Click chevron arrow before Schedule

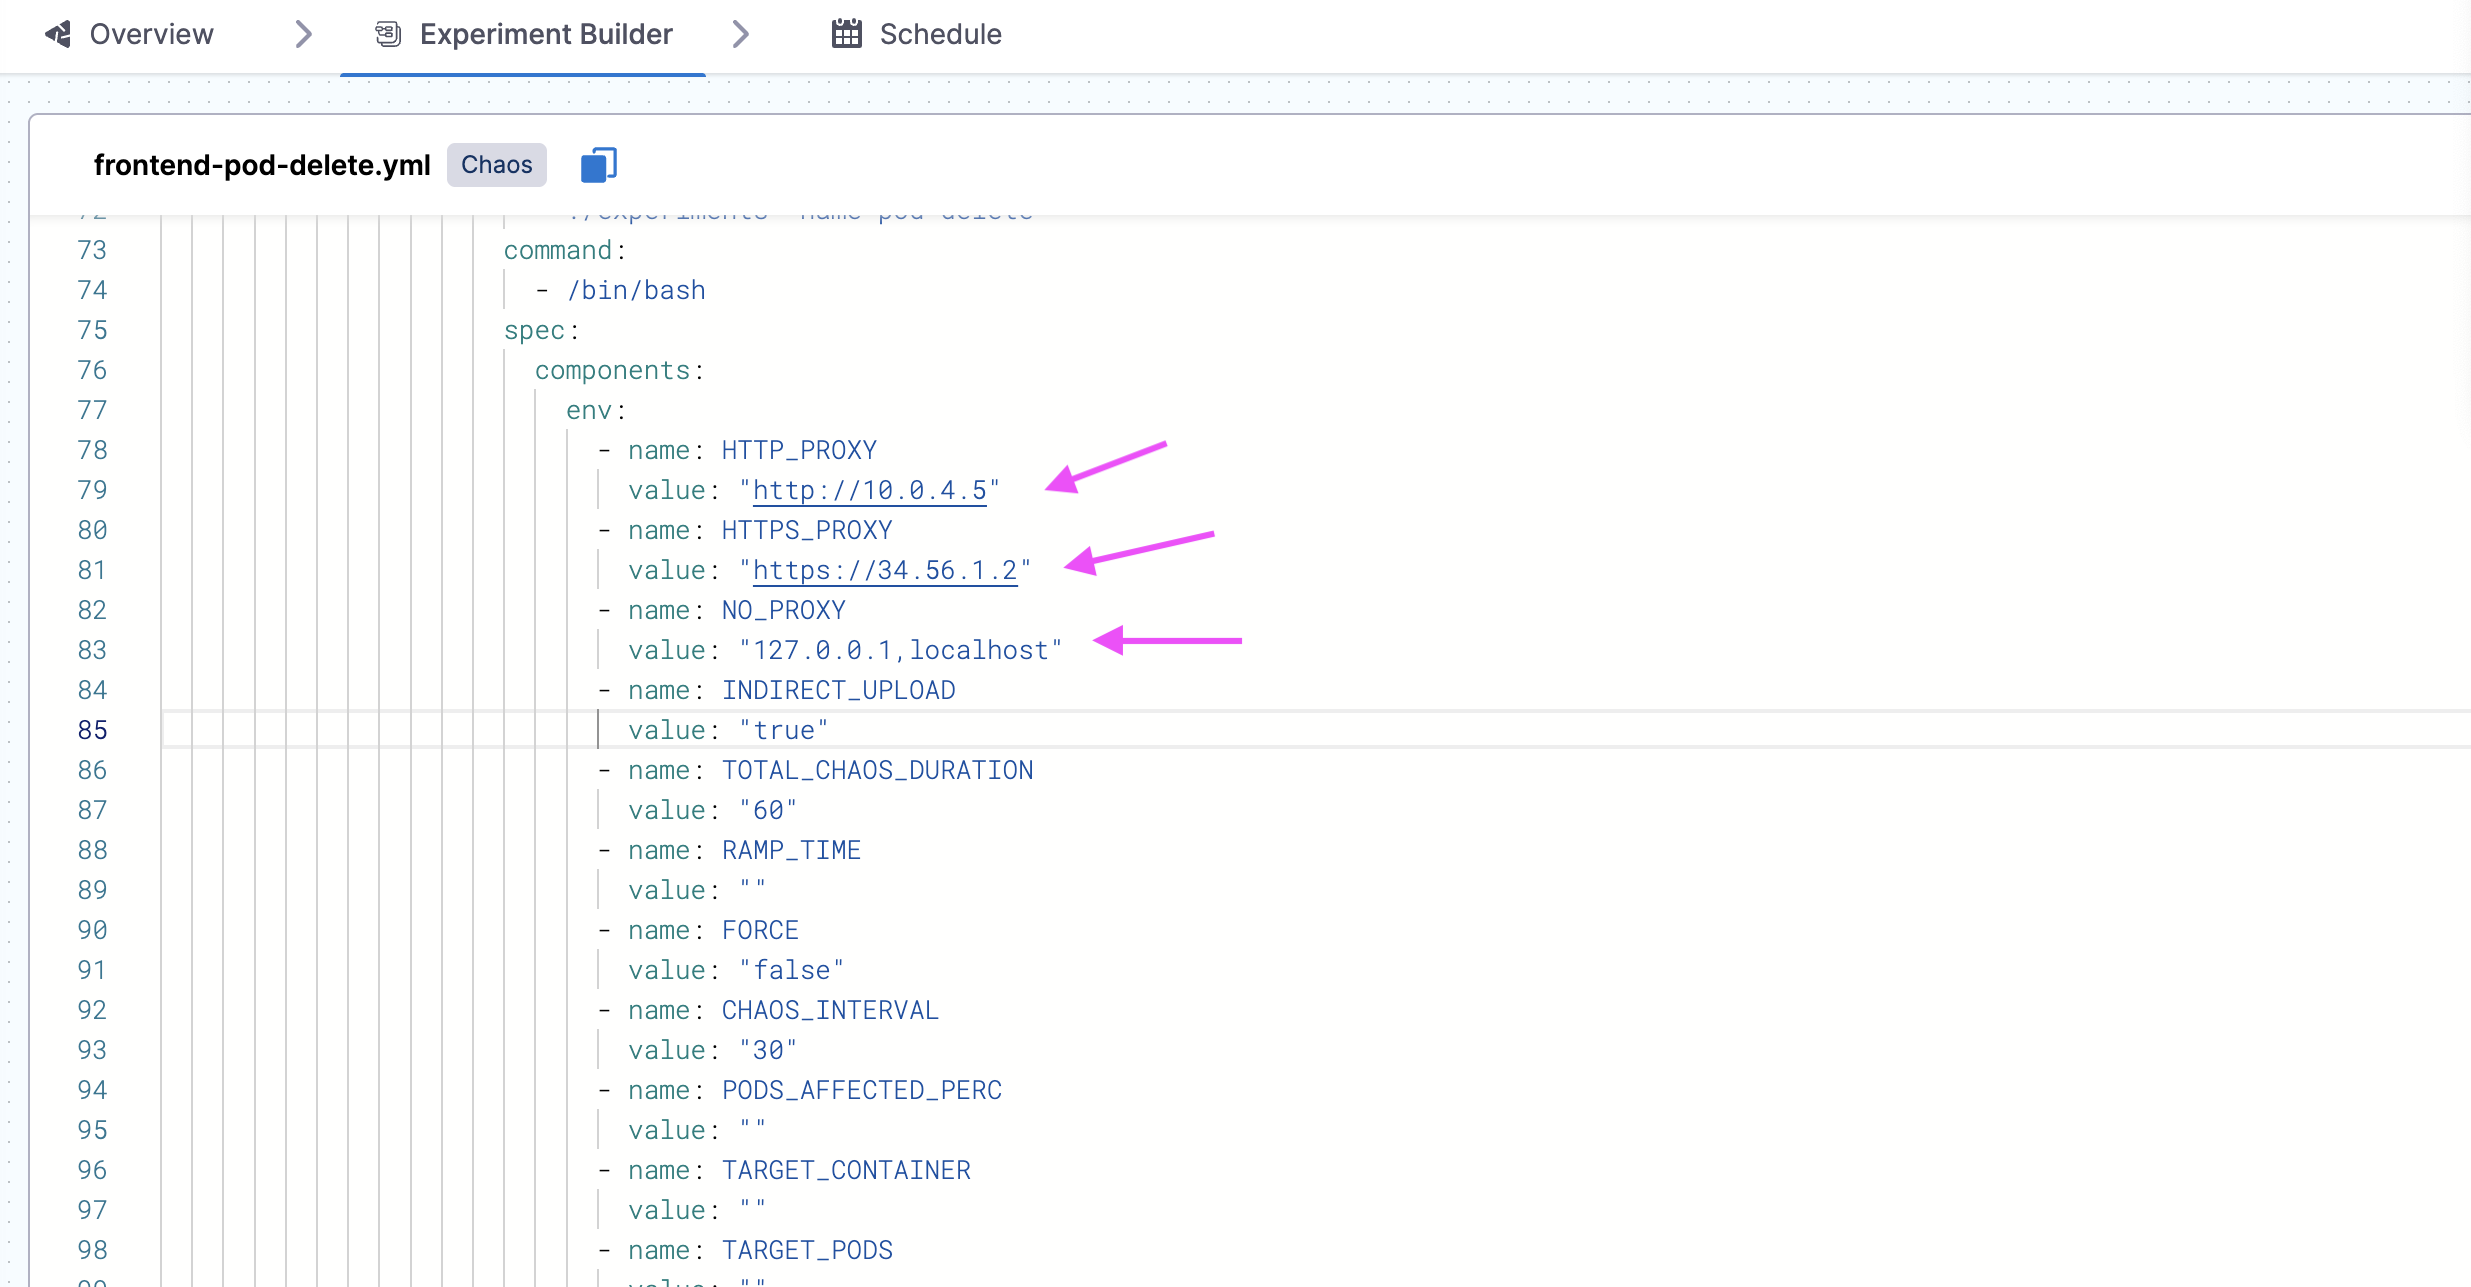pos(740,34)
